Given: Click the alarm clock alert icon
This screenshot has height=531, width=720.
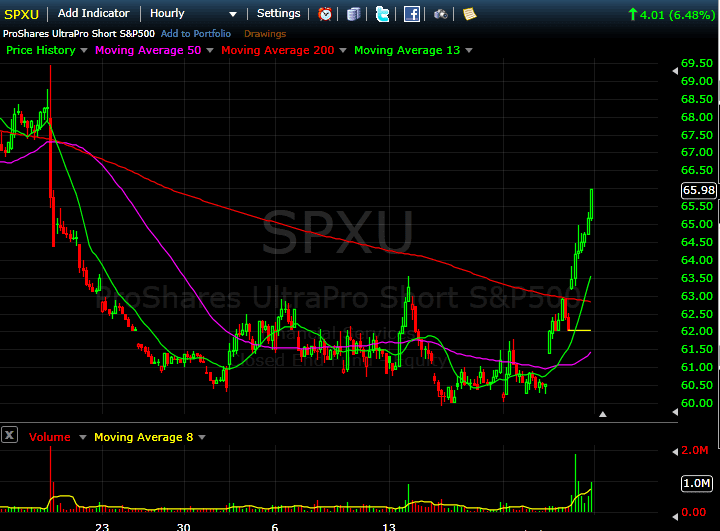Looking at the screenshot, I should (325, 14).
